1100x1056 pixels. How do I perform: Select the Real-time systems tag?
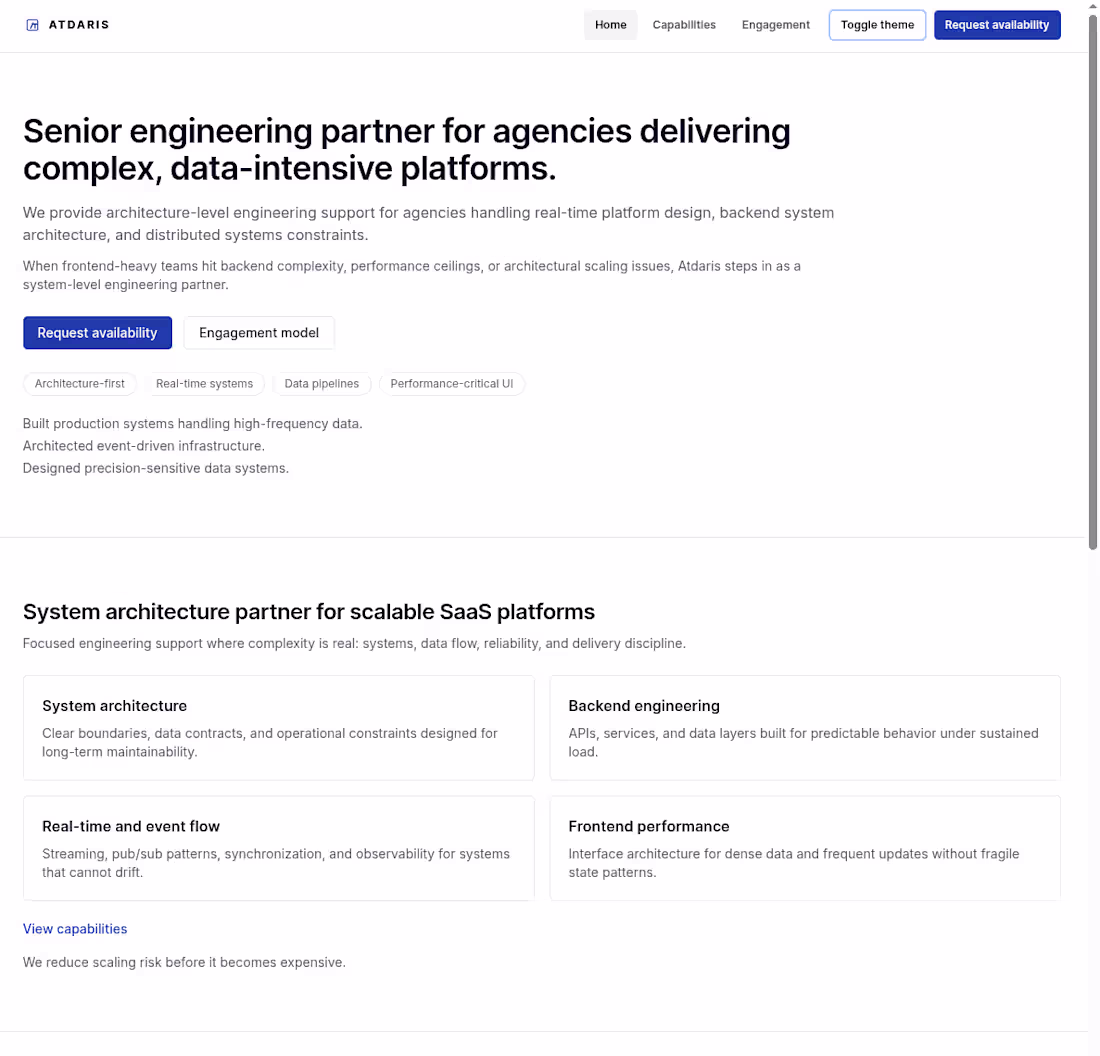coord(204,384)
